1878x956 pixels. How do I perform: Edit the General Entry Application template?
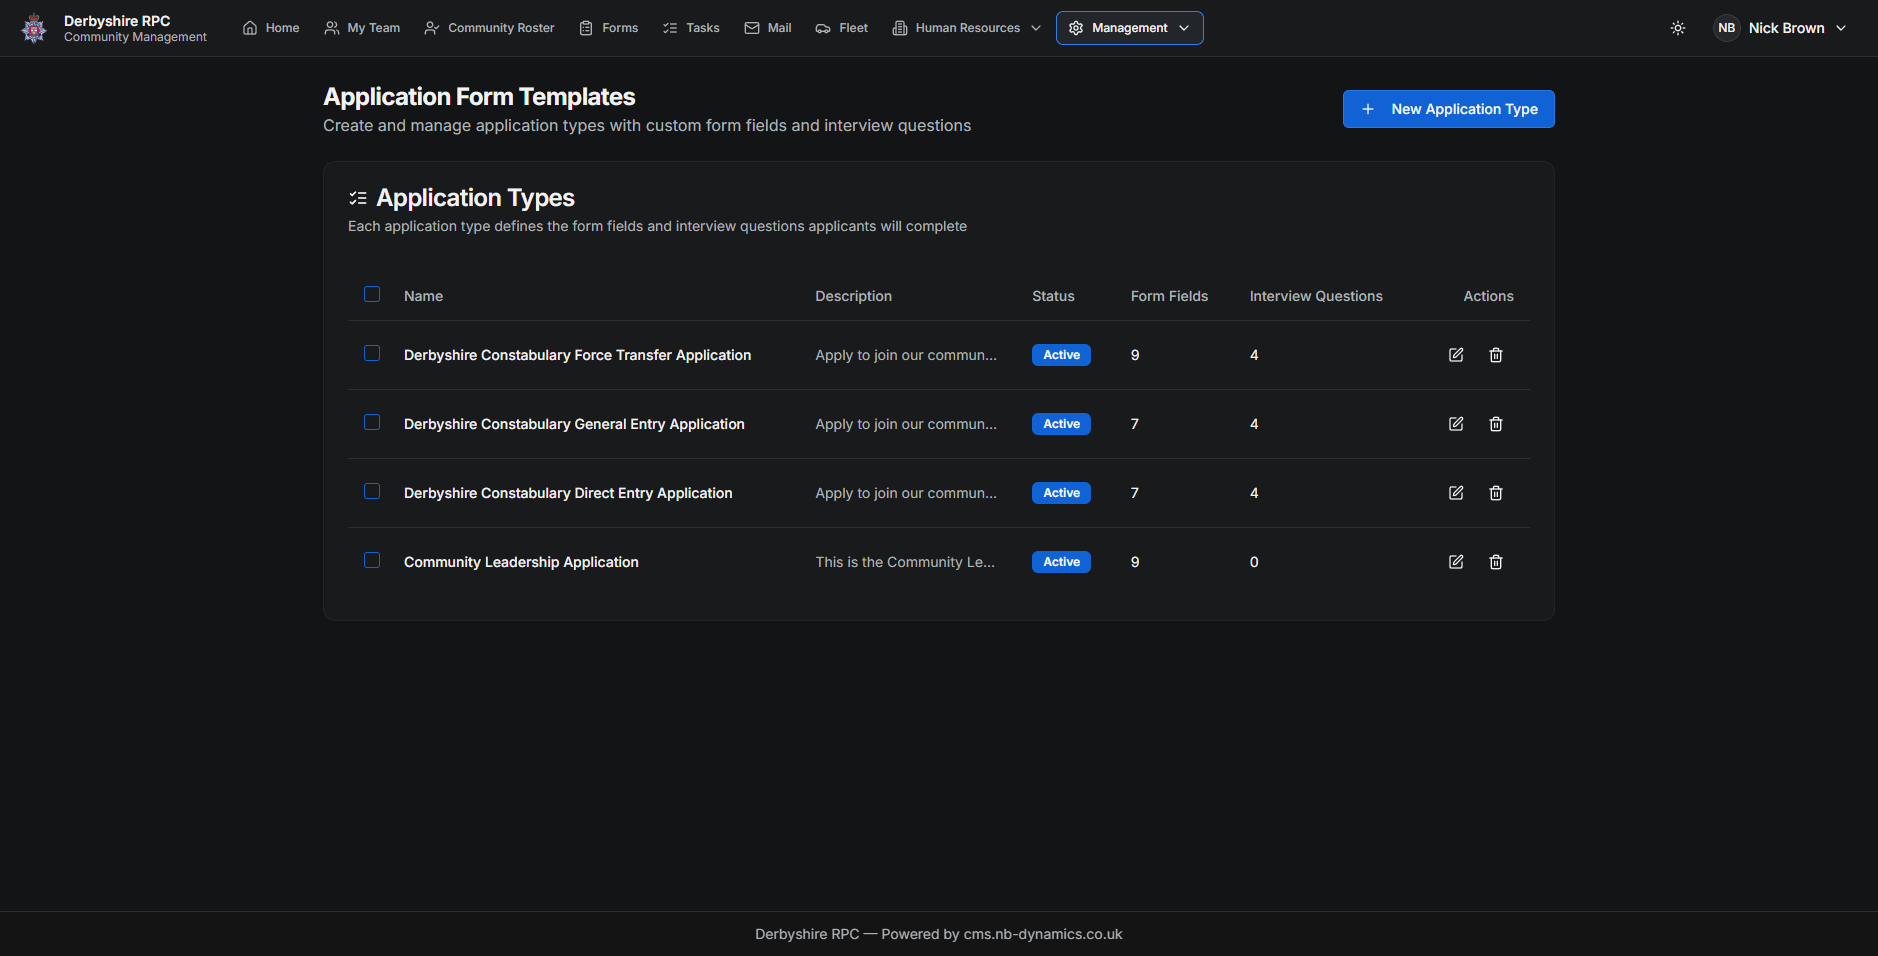pyautogui.click(x=1456, y=424)
